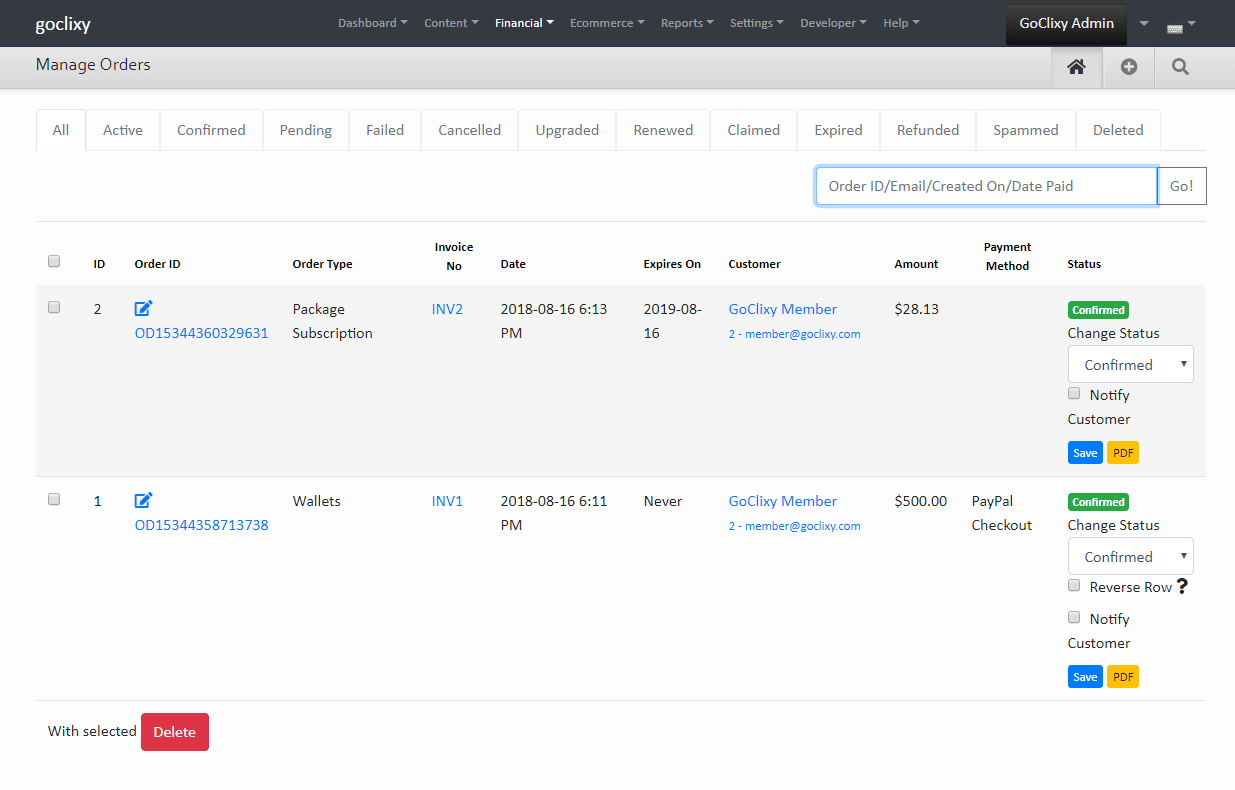The height and width of the screenshot is (790, 1235).
Task: Switch to the Confirmed tab
Action: (x=211, y=130)
